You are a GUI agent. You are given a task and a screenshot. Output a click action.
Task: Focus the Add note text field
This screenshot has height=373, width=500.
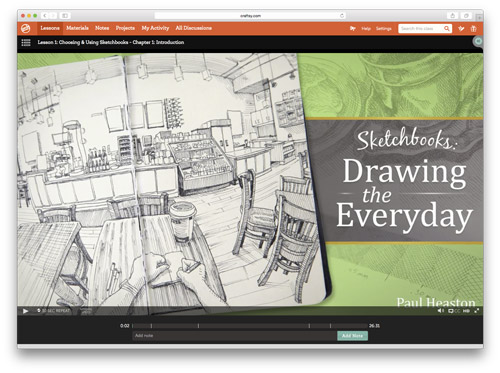click(x=235, y=336)
